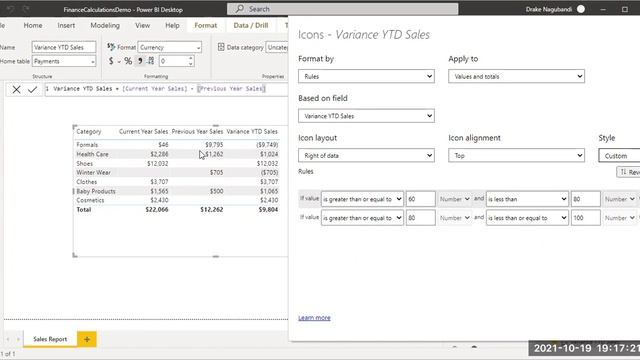Cancel the formula with the X icon
Screen dimensions: 640x360
click(16, 89)
